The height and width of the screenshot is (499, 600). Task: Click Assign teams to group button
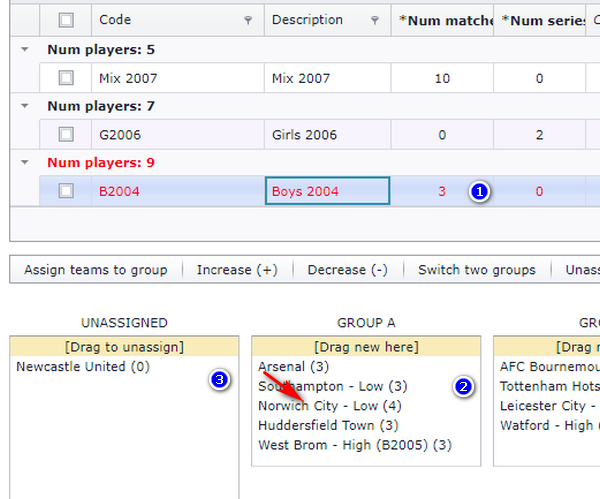pos(96,270)
